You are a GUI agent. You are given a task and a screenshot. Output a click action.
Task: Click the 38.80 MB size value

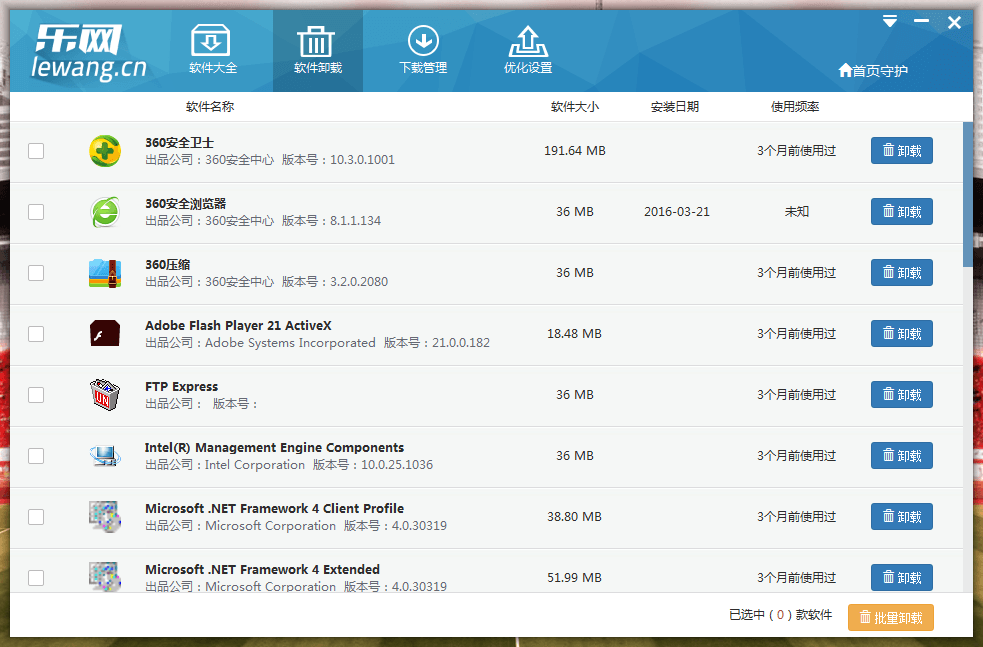(574, 517)
